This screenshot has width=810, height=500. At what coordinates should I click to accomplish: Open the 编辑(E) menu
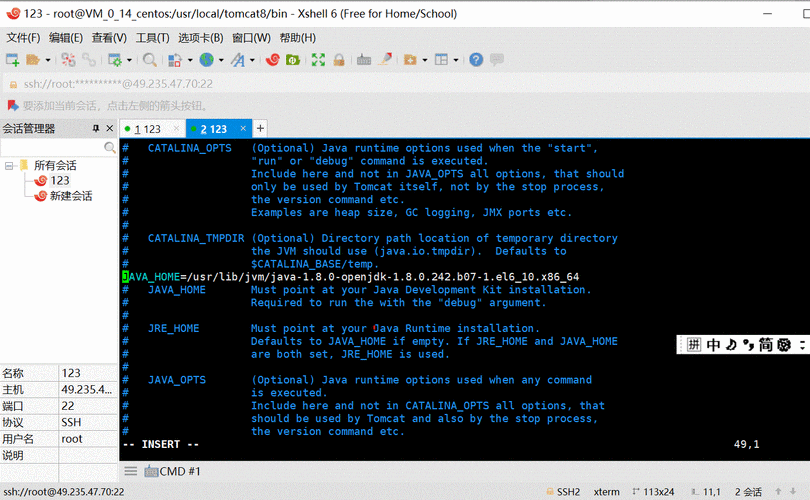[66, 38]
